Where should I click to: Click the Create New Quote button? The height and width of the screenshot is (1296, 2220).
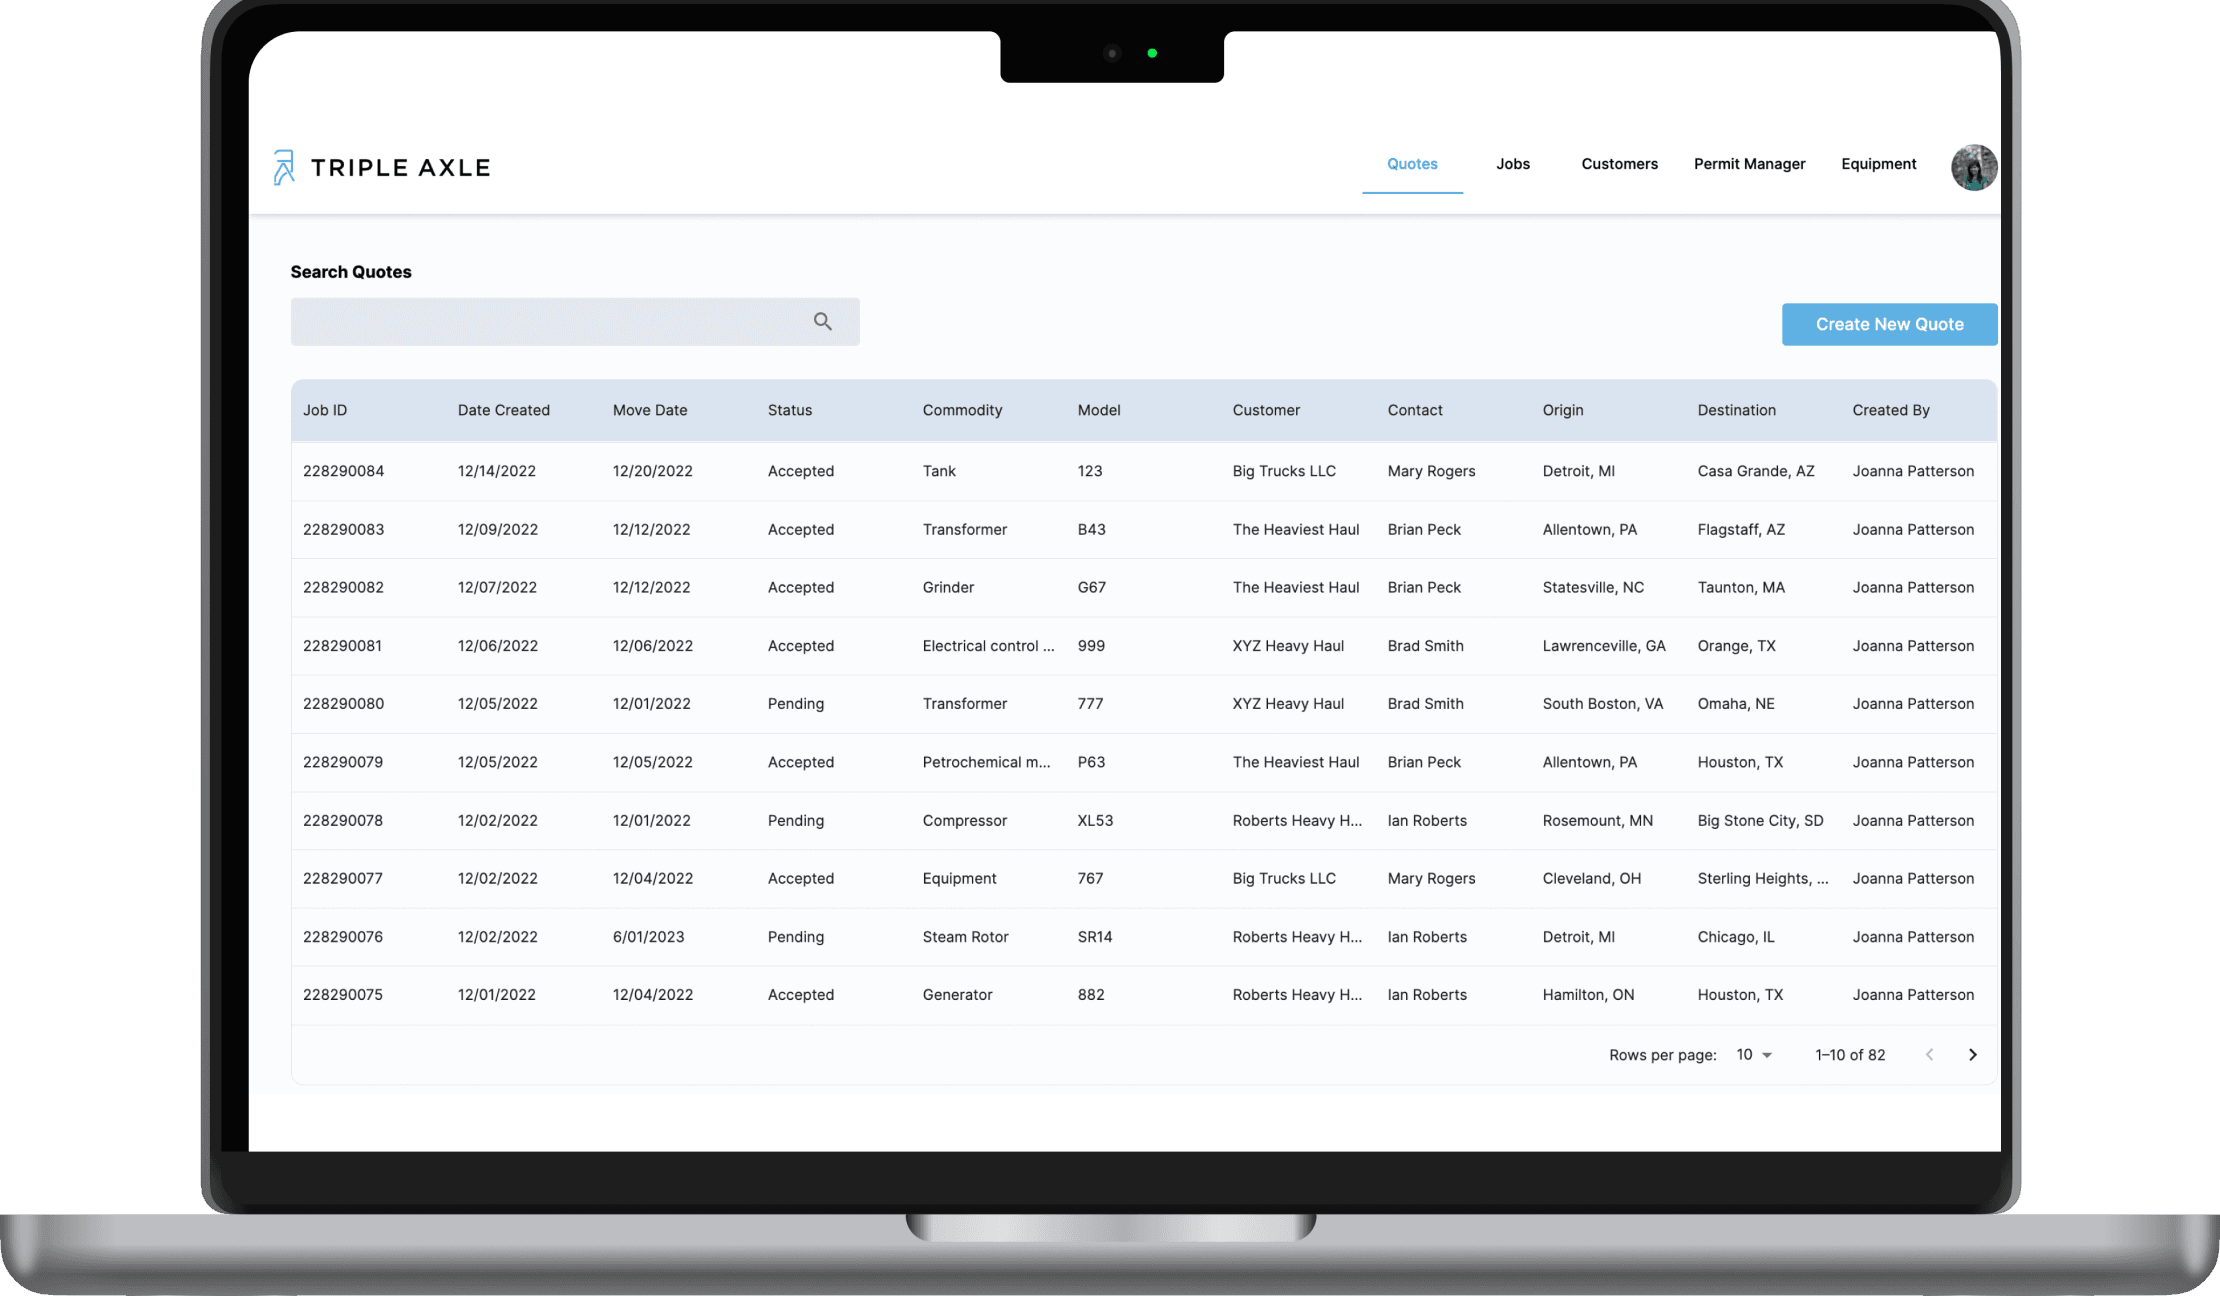click(1889, 324)
